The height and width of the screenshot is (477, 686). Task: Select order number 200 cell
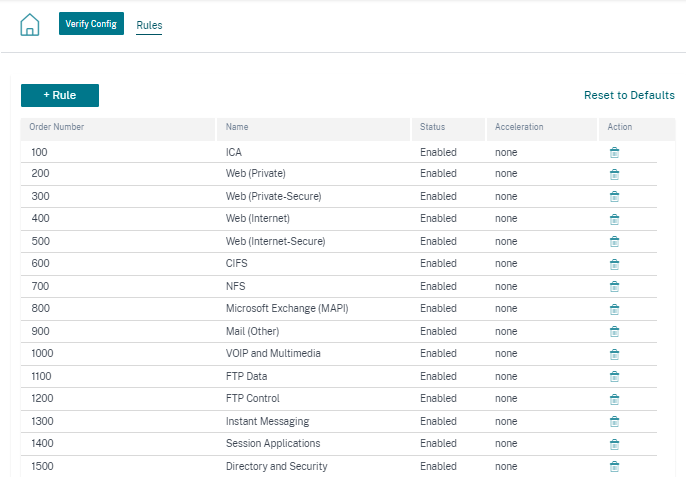40,173
